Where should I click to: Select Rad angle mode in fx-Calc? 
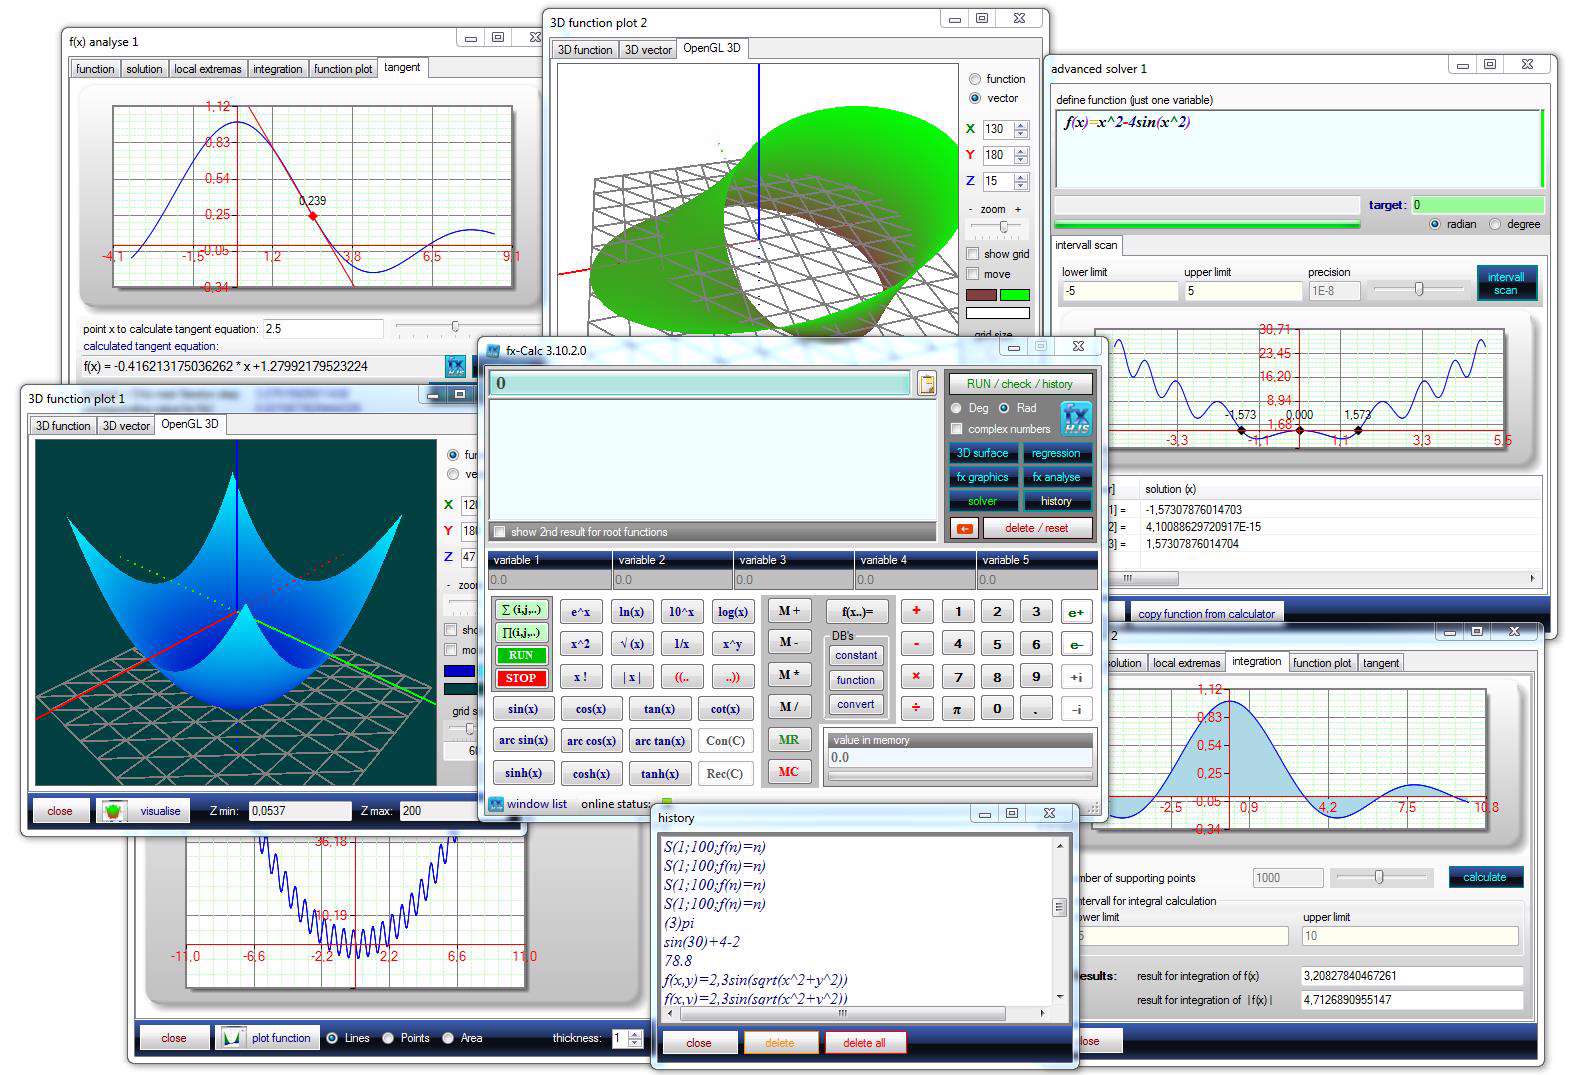point(1004,408)
